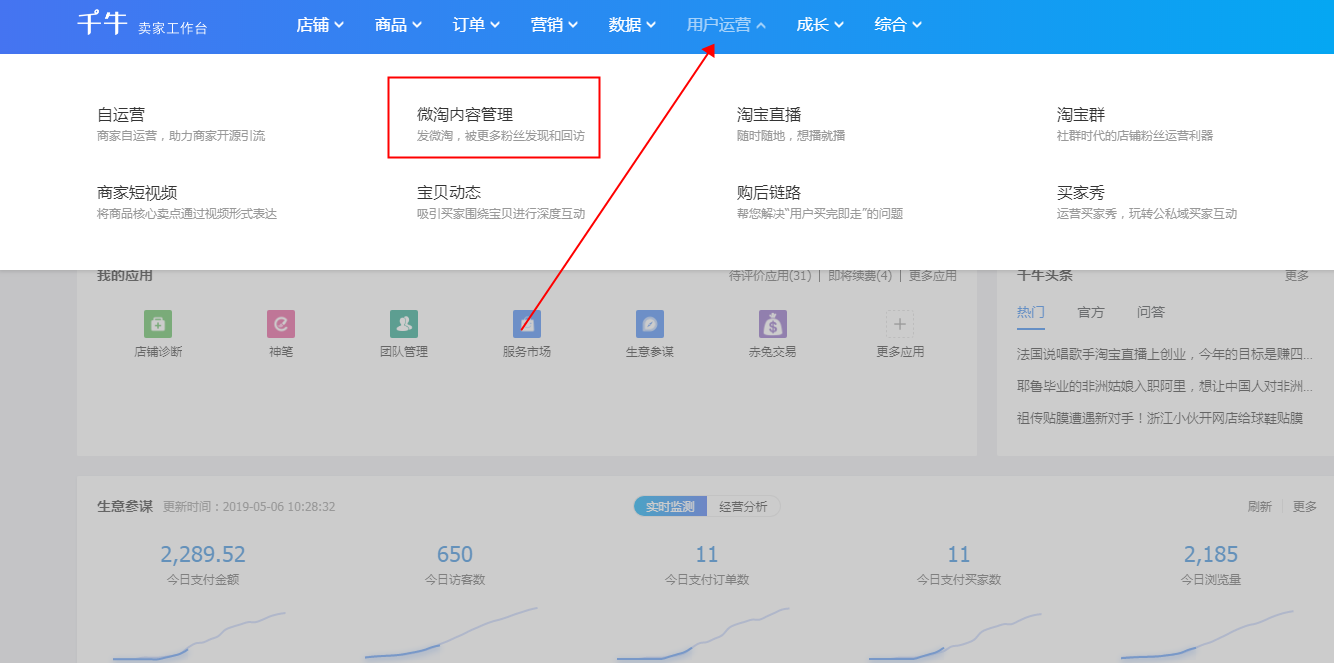Switch to the 官方 tab
This screenshot has width=1334, height=663.
pos(1091,312)
